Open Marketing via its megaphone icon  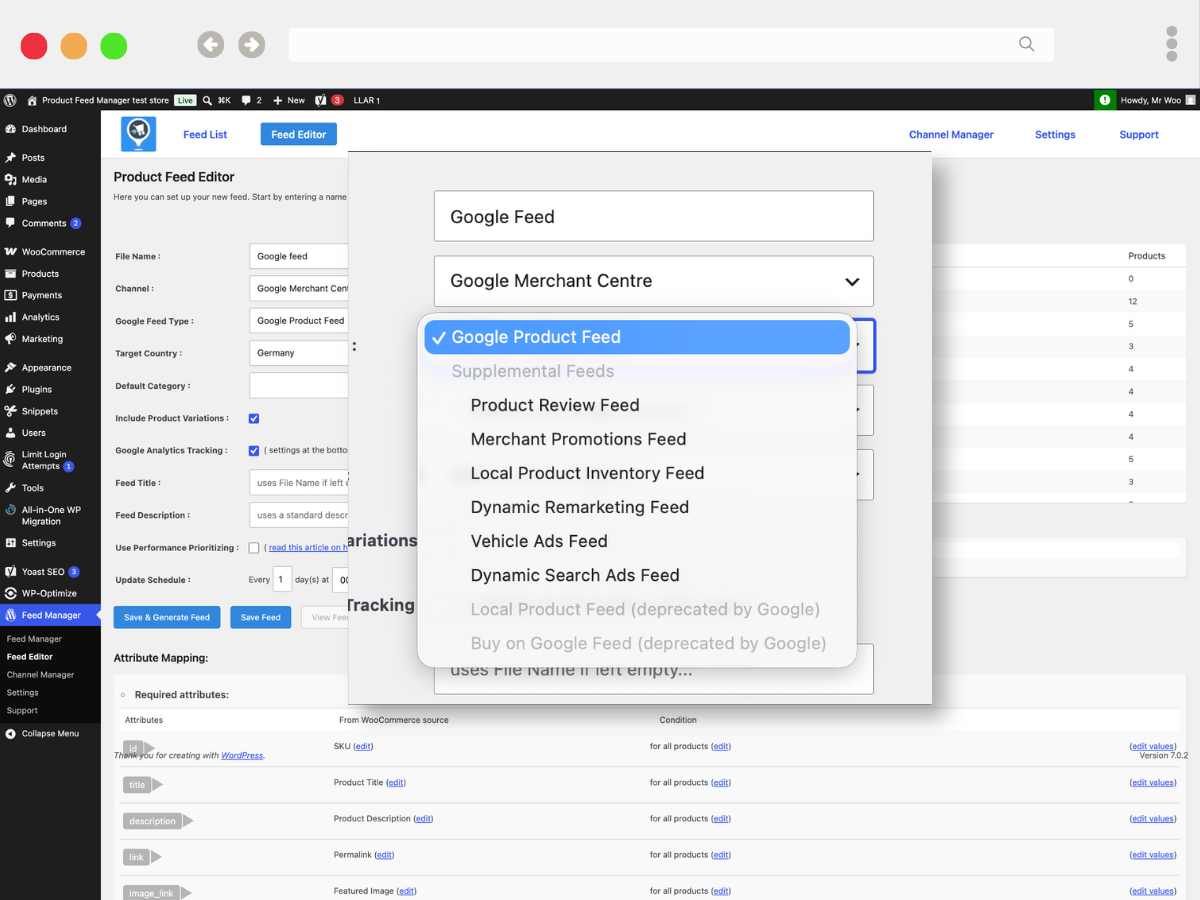(10, 339)
